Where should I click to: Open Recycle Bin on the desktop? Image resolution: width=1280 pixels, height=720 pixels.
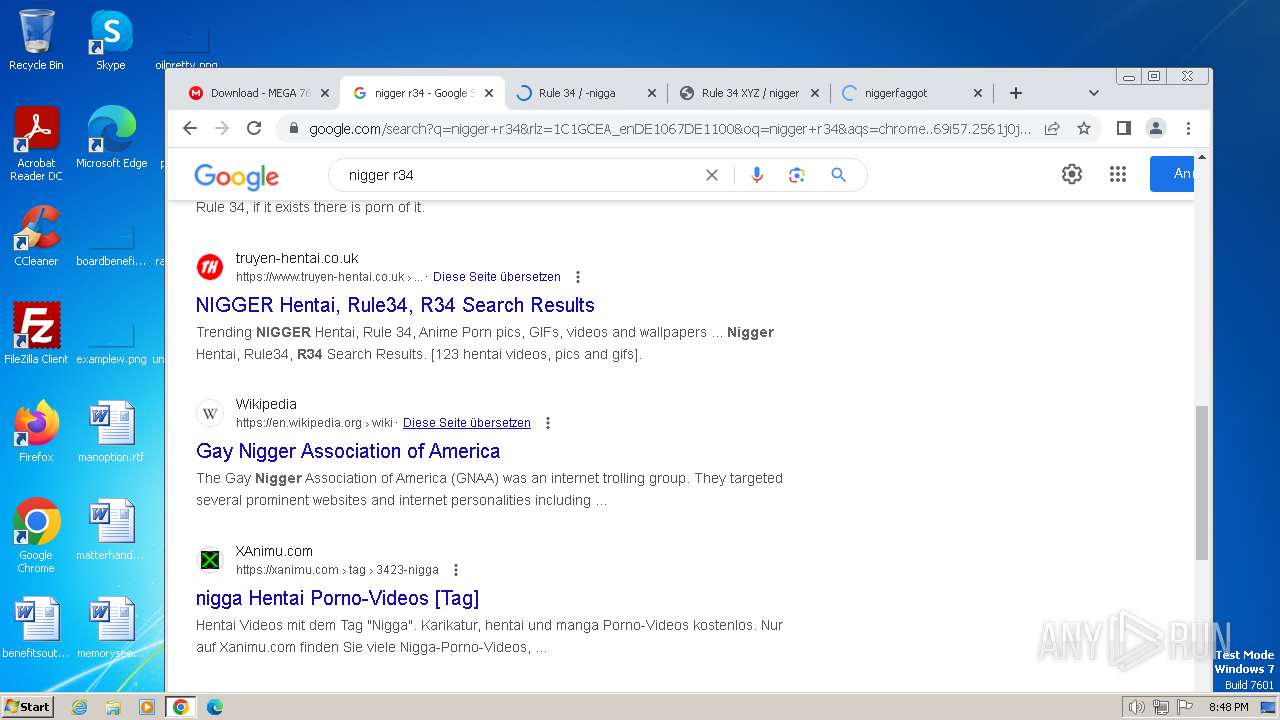pyautogui.click(x=36, y=40)
